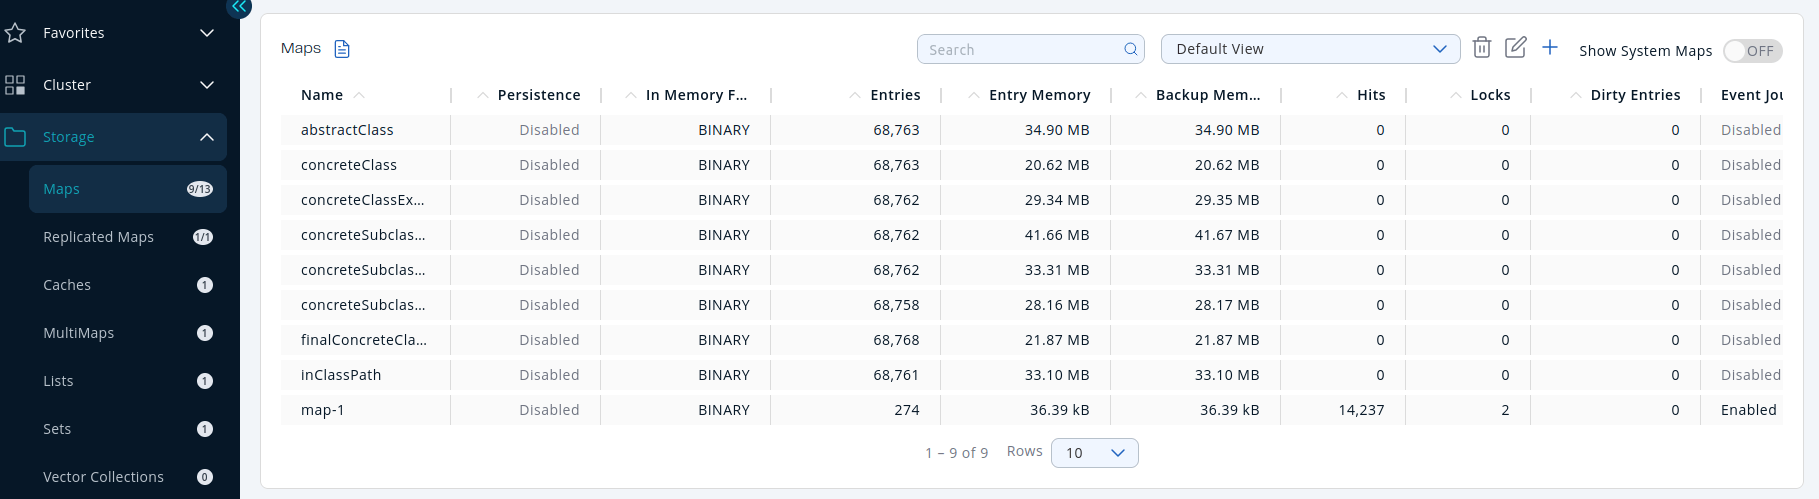Open Replicated Maps in sidebar
The image size is (1819, 499).
(98, 237)
